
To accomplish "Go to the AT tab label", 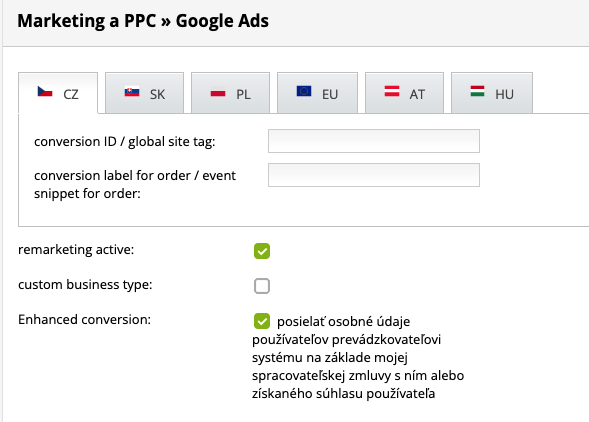I will pyautogui.click(x=417, y=94).
